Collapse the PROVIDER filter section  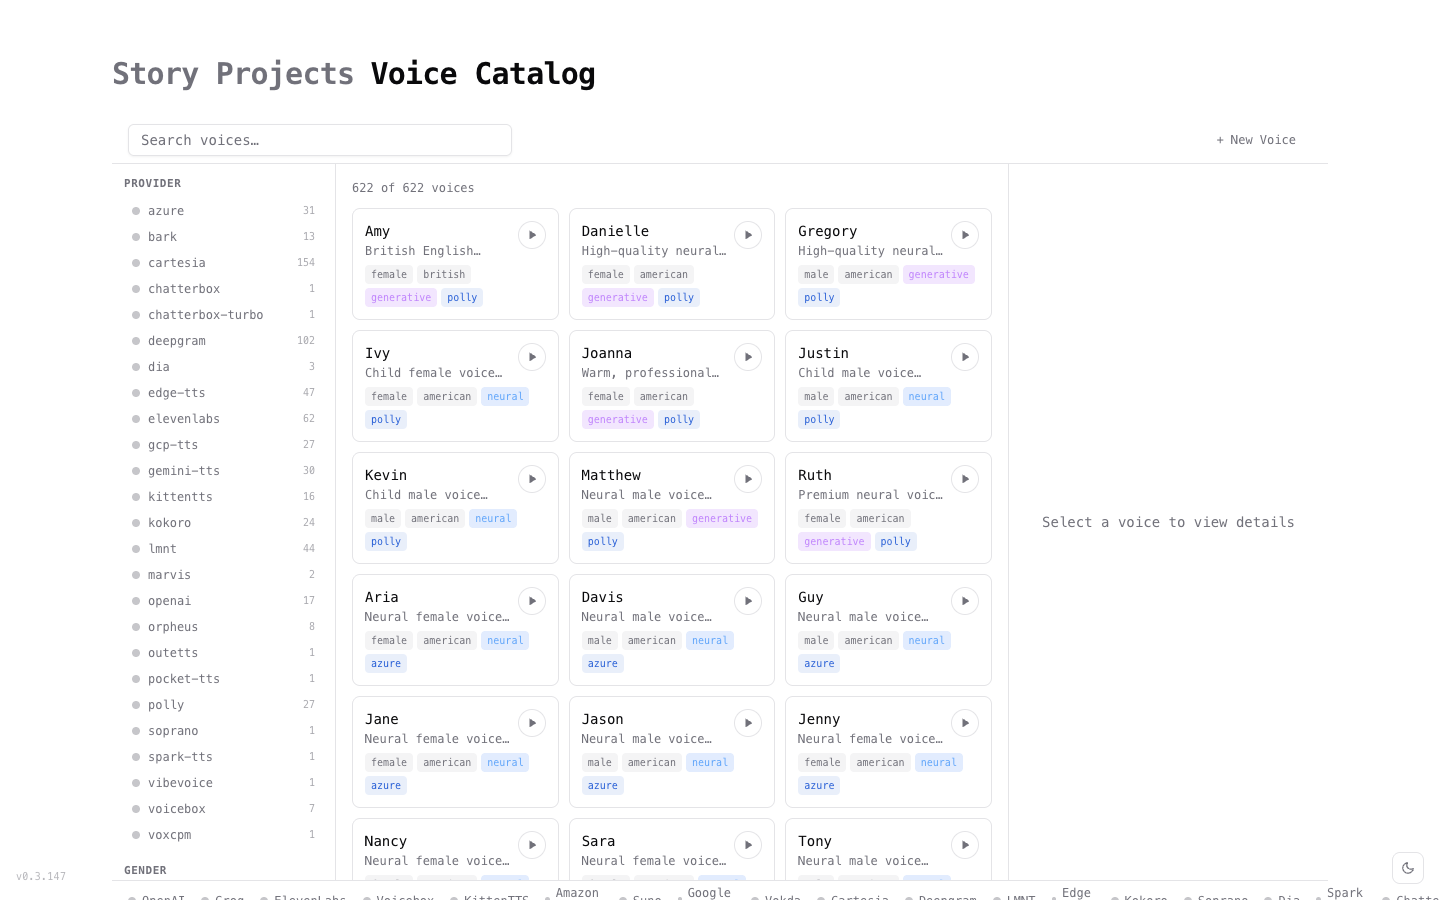pyautogui.click(x=152, y=183)
